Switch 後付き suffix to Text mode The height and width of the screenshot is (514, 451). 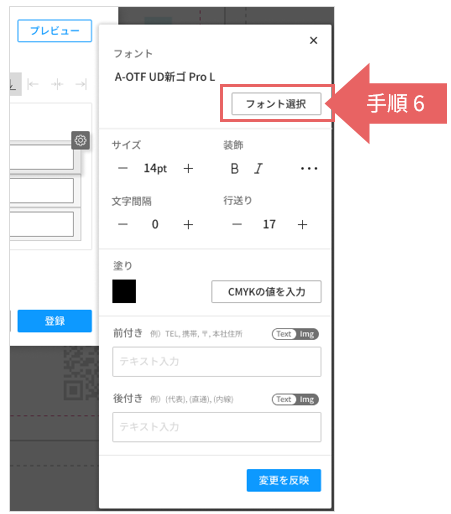click(284, 399)
